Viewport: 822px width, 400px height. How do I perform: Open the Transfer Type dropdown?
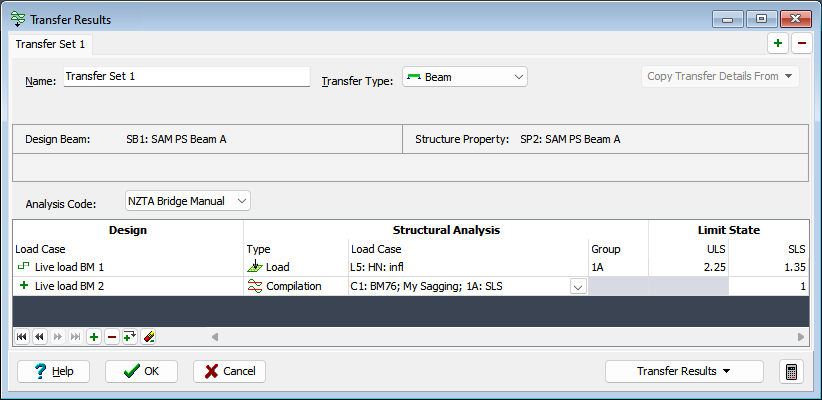[464, 77]
